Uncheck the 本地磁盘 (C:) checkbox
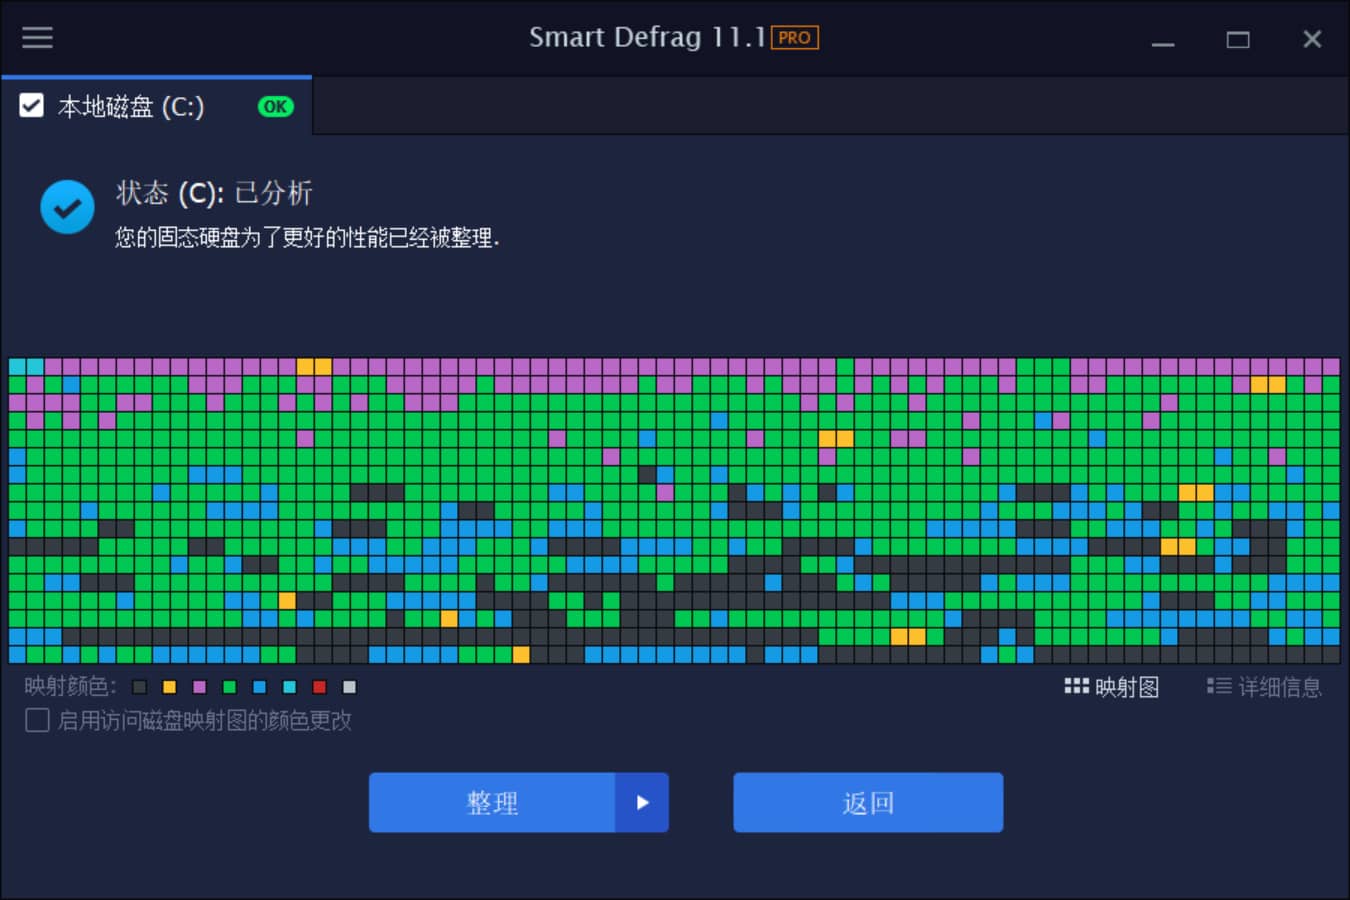This screenshot has height=900, width=1350. coord(32,106)
